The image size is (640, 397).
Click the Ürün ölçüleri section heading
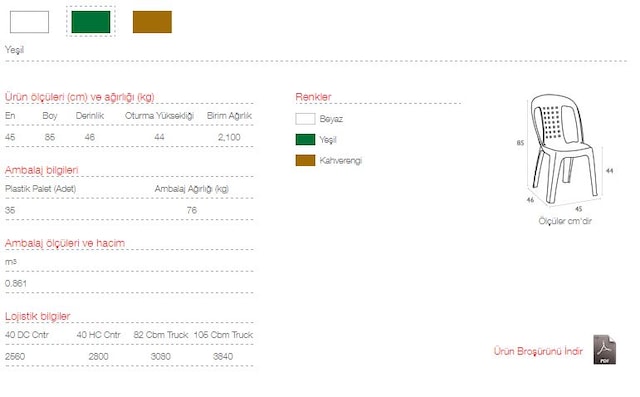click(x=80, y=97)
